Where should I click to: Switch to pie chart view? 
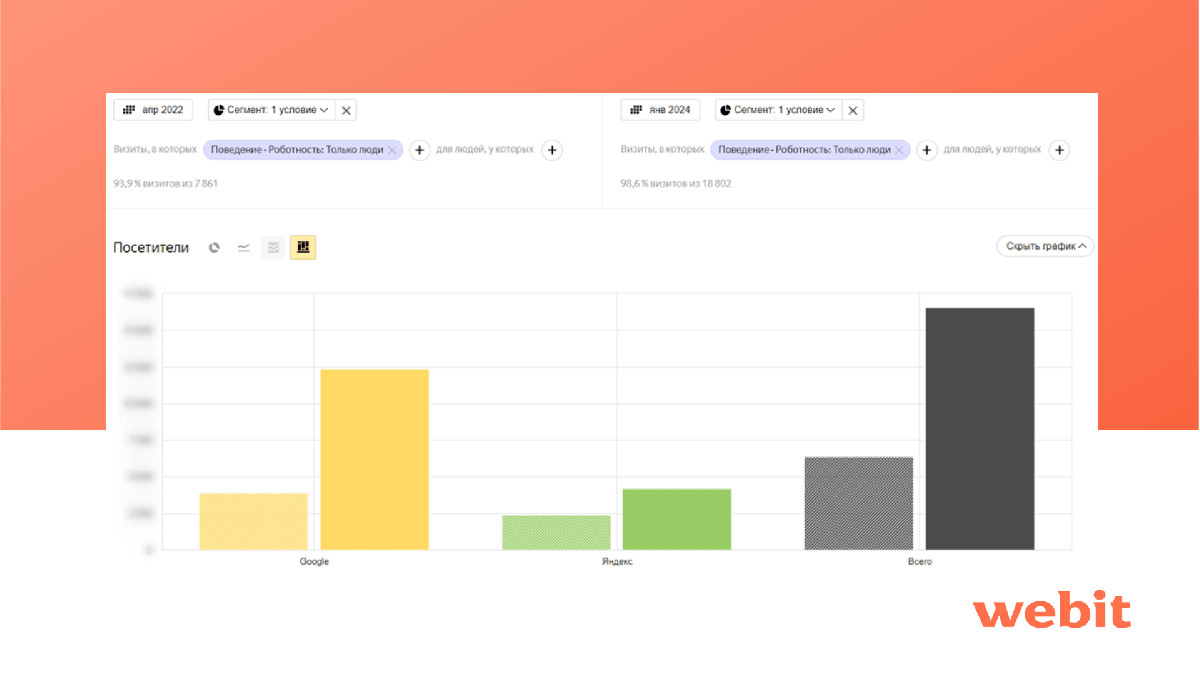[x=214, y=247]
